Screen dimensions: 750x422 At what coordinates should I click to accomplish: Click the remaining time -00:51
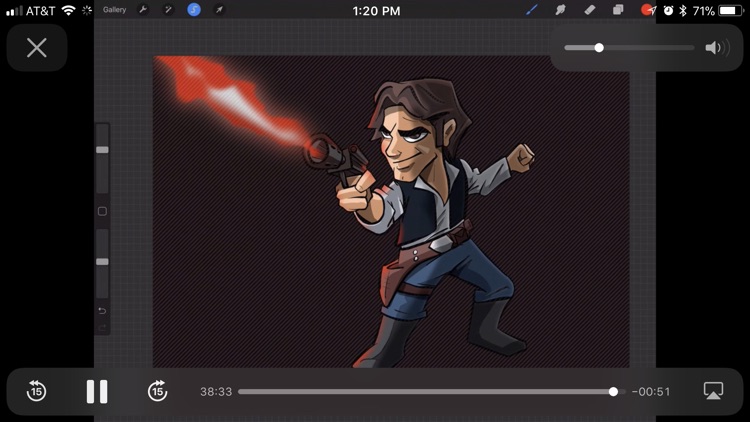coord(651,392)
